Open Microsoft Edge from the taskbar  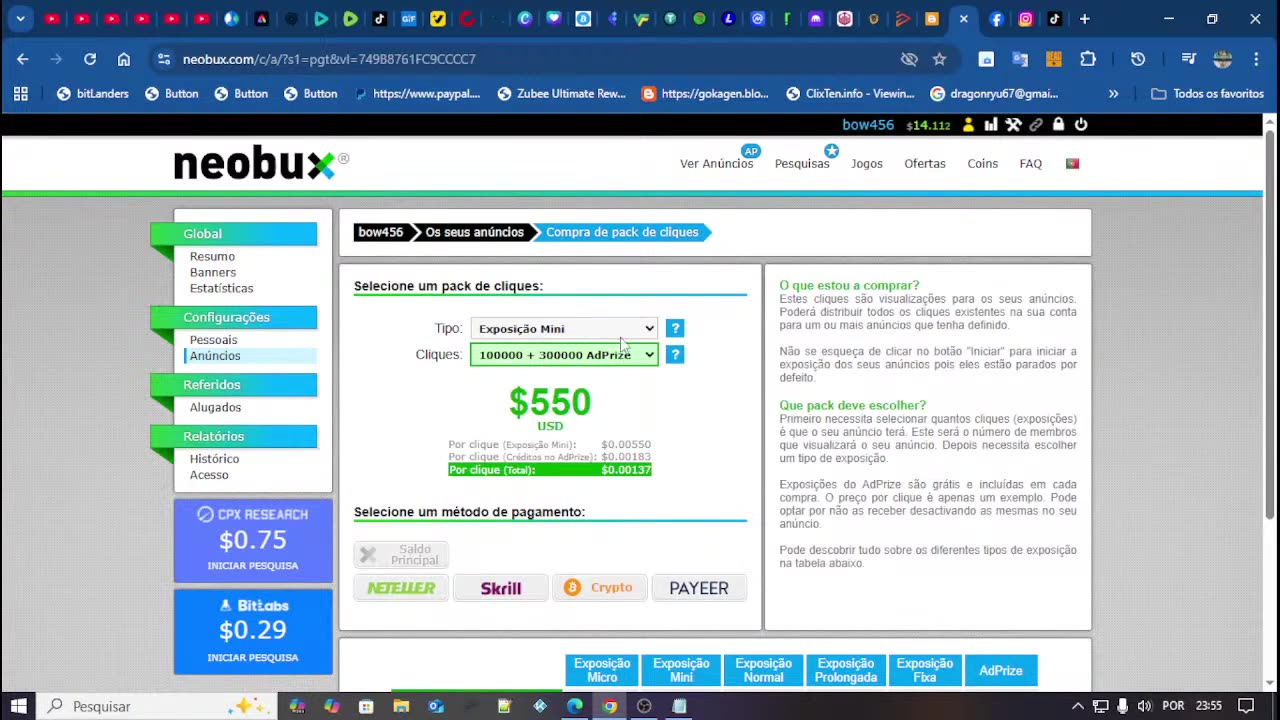point(575,706)
